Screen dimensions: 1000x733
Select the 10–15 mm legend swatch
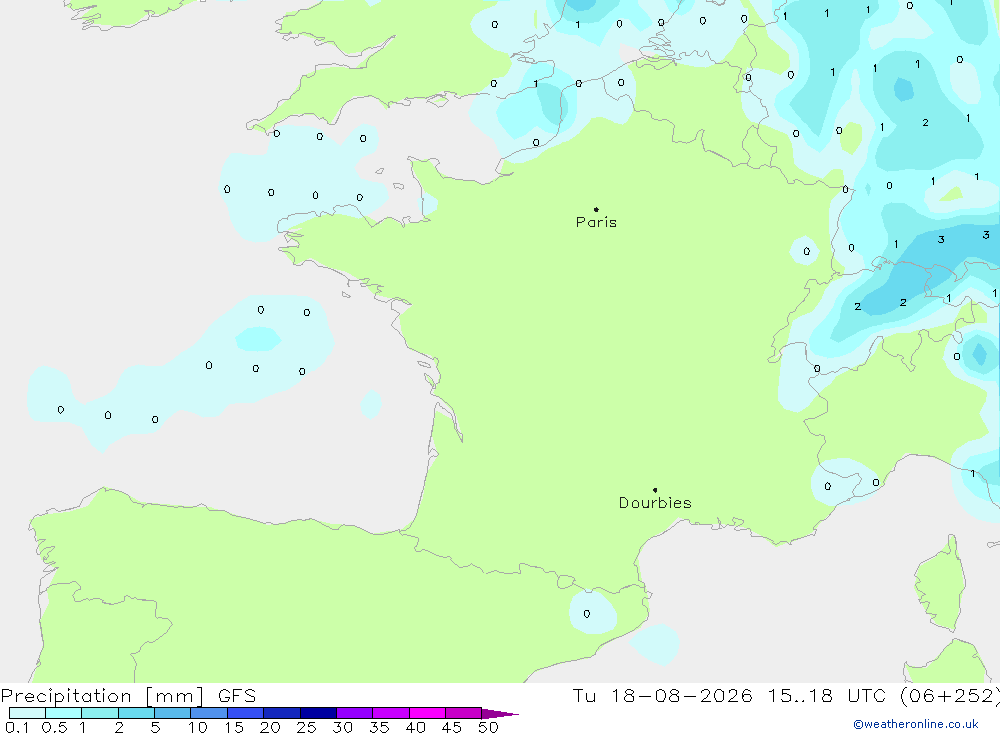point(209,713)
